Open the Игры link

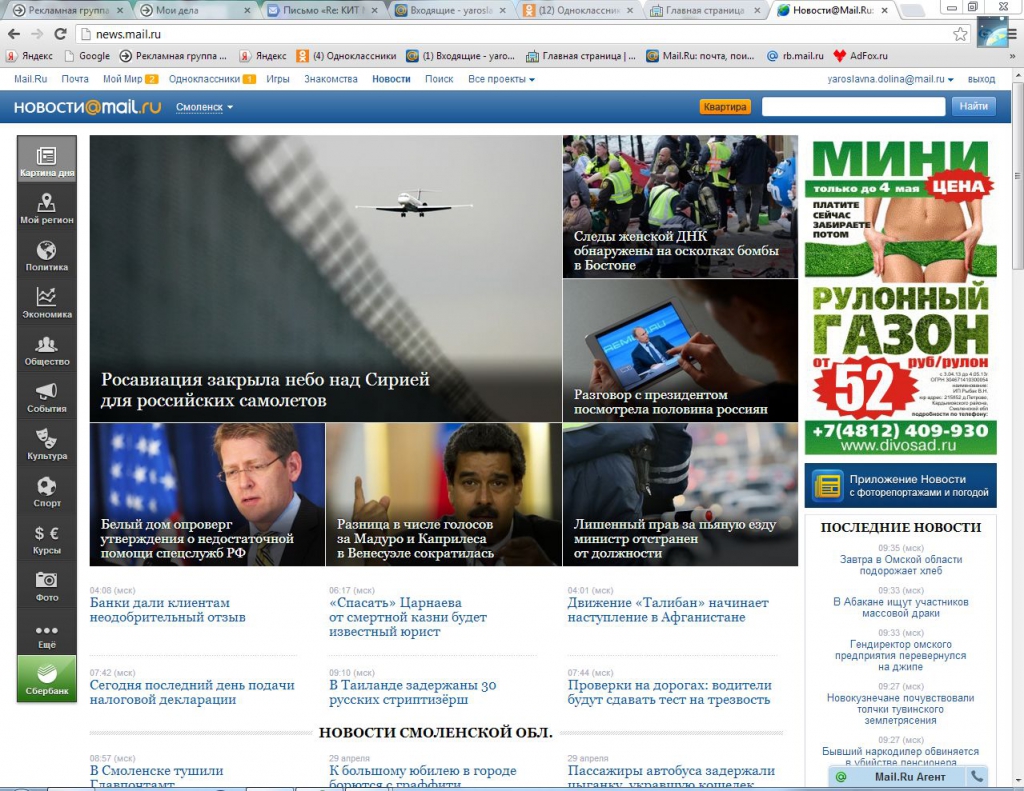click(278, 79)
